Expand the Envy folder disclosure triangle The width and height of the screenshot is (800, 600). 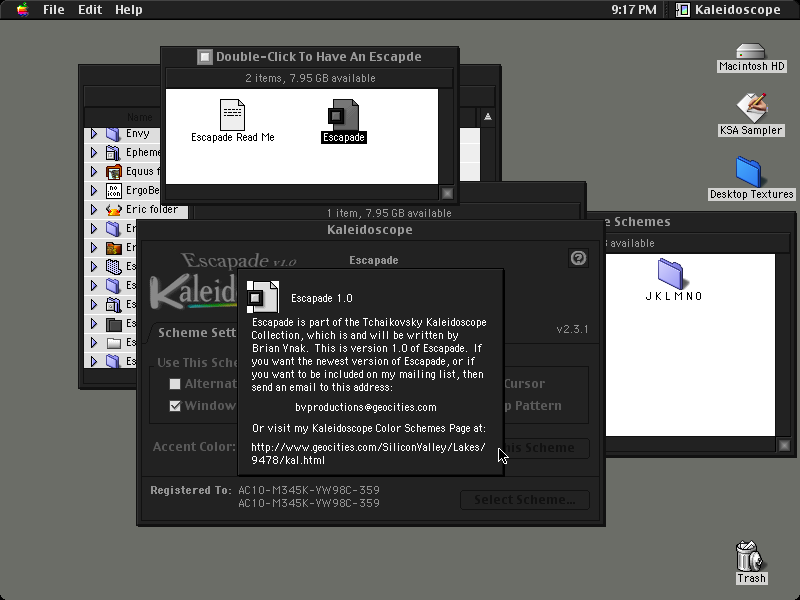point(94,134)
